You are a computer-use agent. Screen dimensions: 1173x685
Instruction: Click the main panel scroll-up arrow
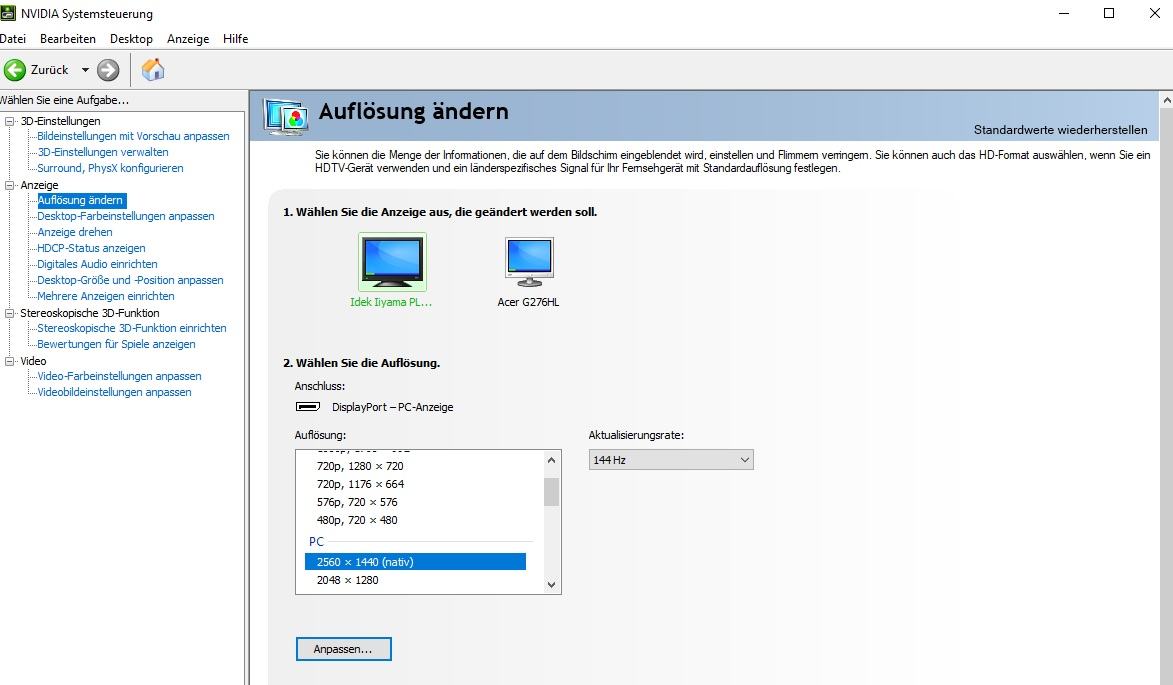click(x=1166, y=99)
